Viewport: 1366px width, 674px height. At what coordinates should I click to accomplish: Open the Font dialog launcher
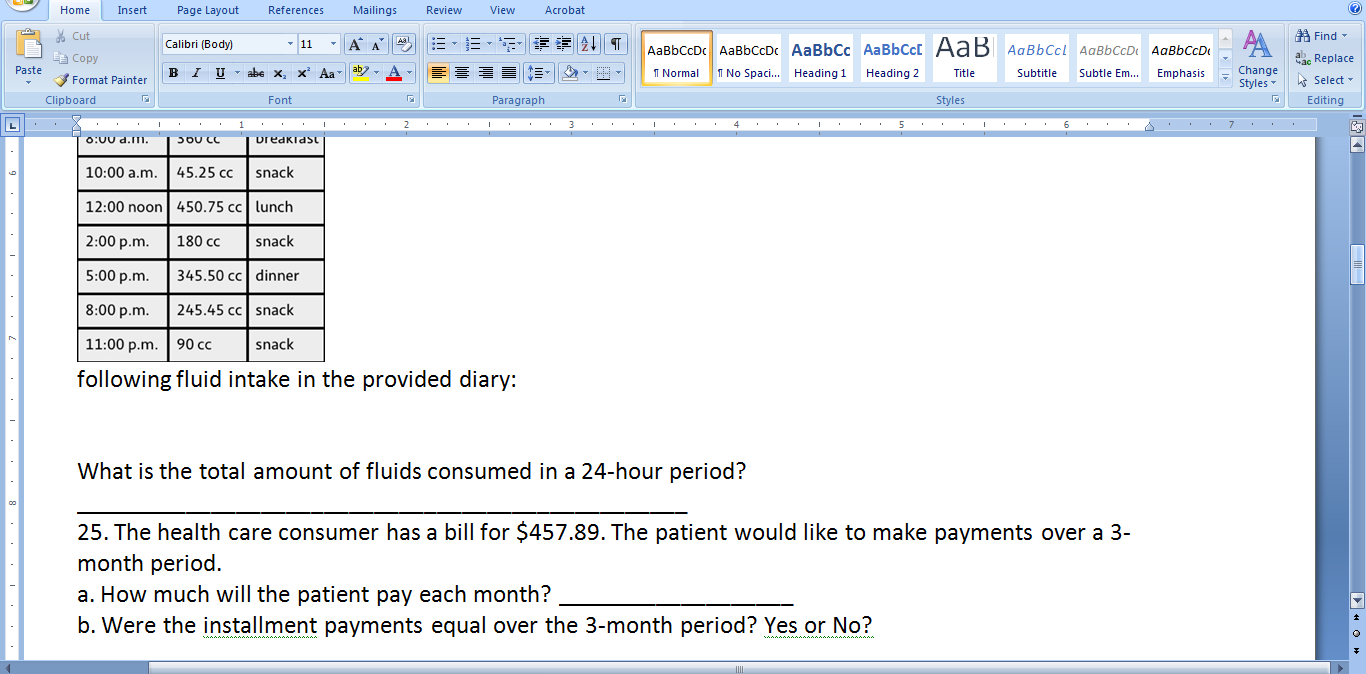(410, 100)
